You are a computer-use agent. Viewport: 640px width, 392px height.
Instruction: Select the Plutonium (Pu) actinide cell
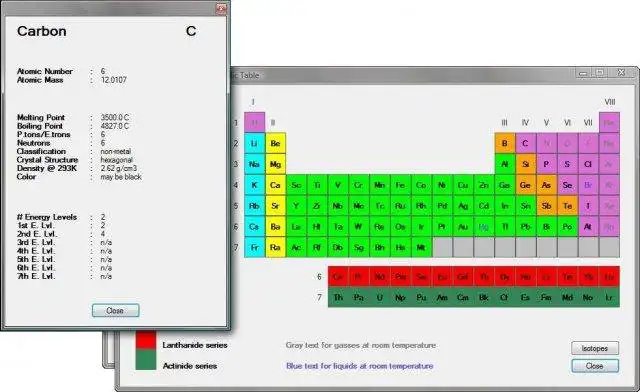pos(422,298)
